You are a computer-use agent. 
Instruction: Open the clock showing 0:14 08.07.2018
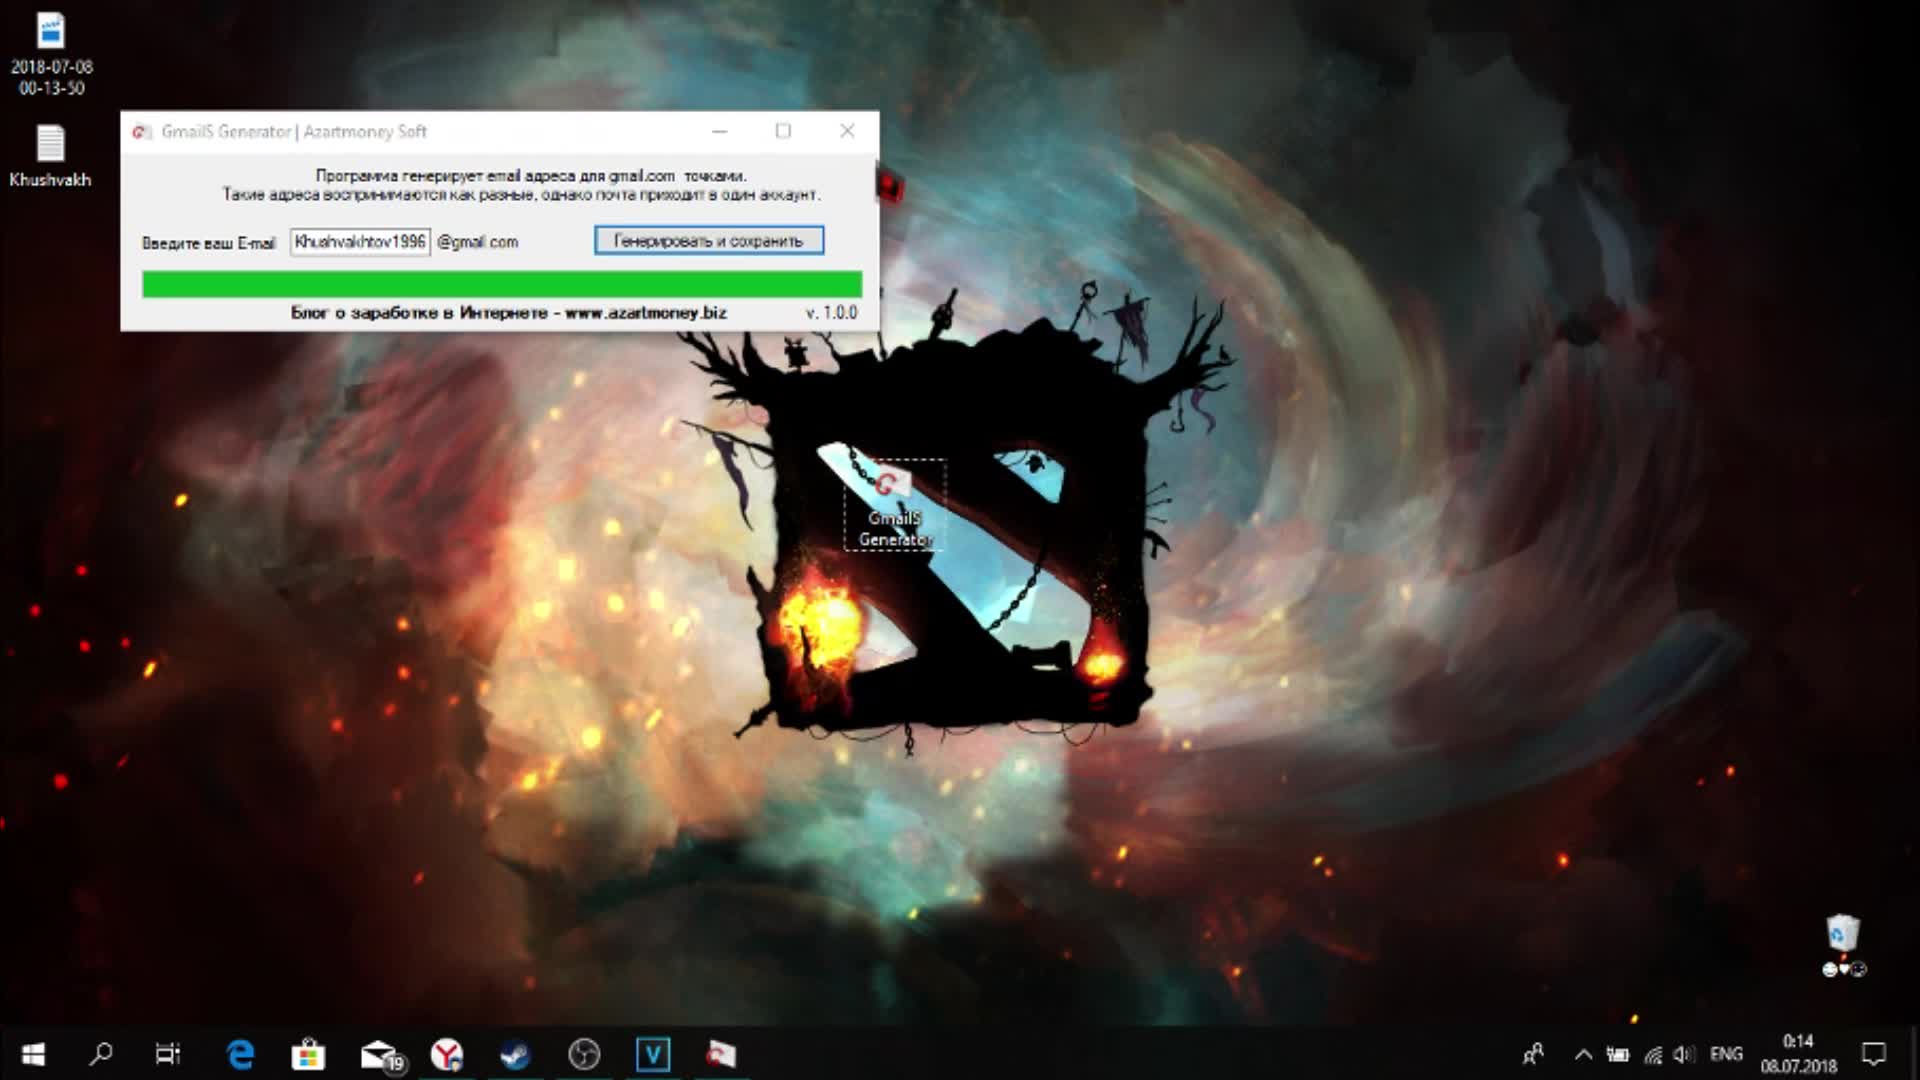[1798, 1054]
